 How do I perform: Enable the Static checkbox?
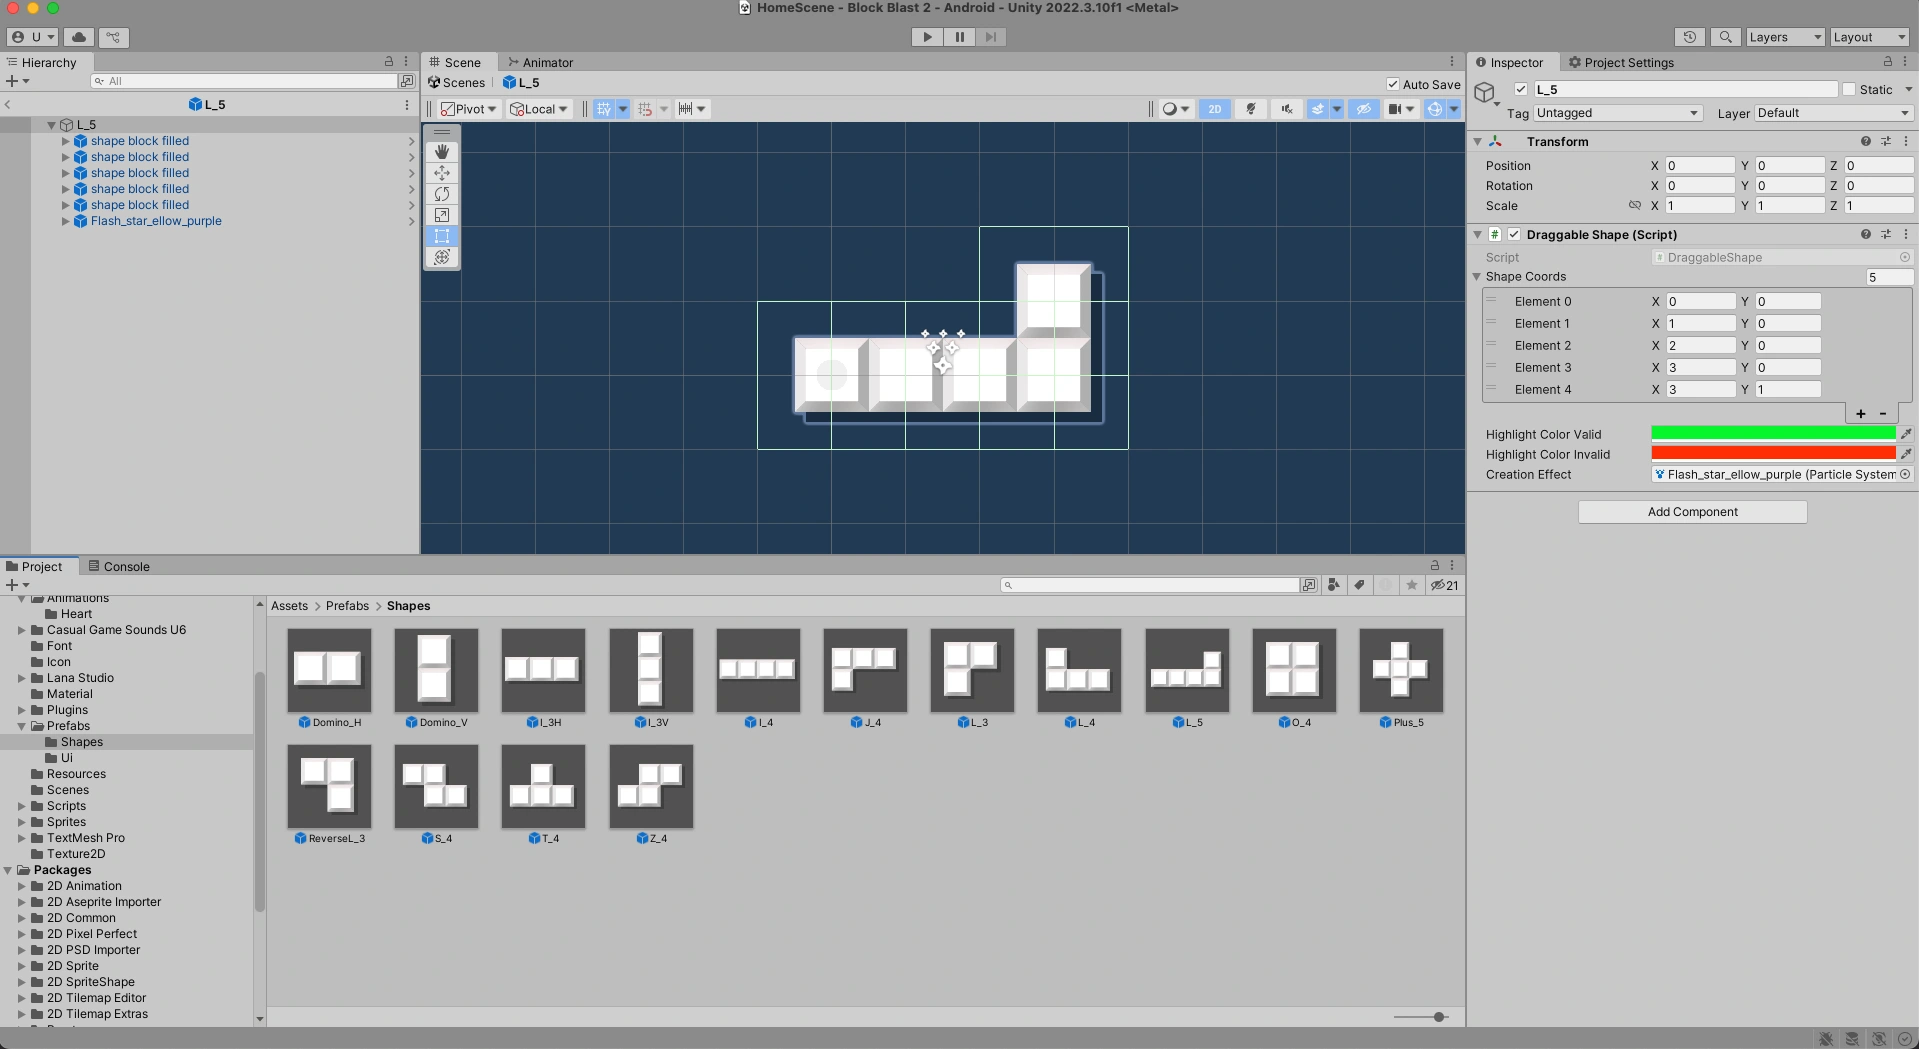click(x=1849, y=89)
